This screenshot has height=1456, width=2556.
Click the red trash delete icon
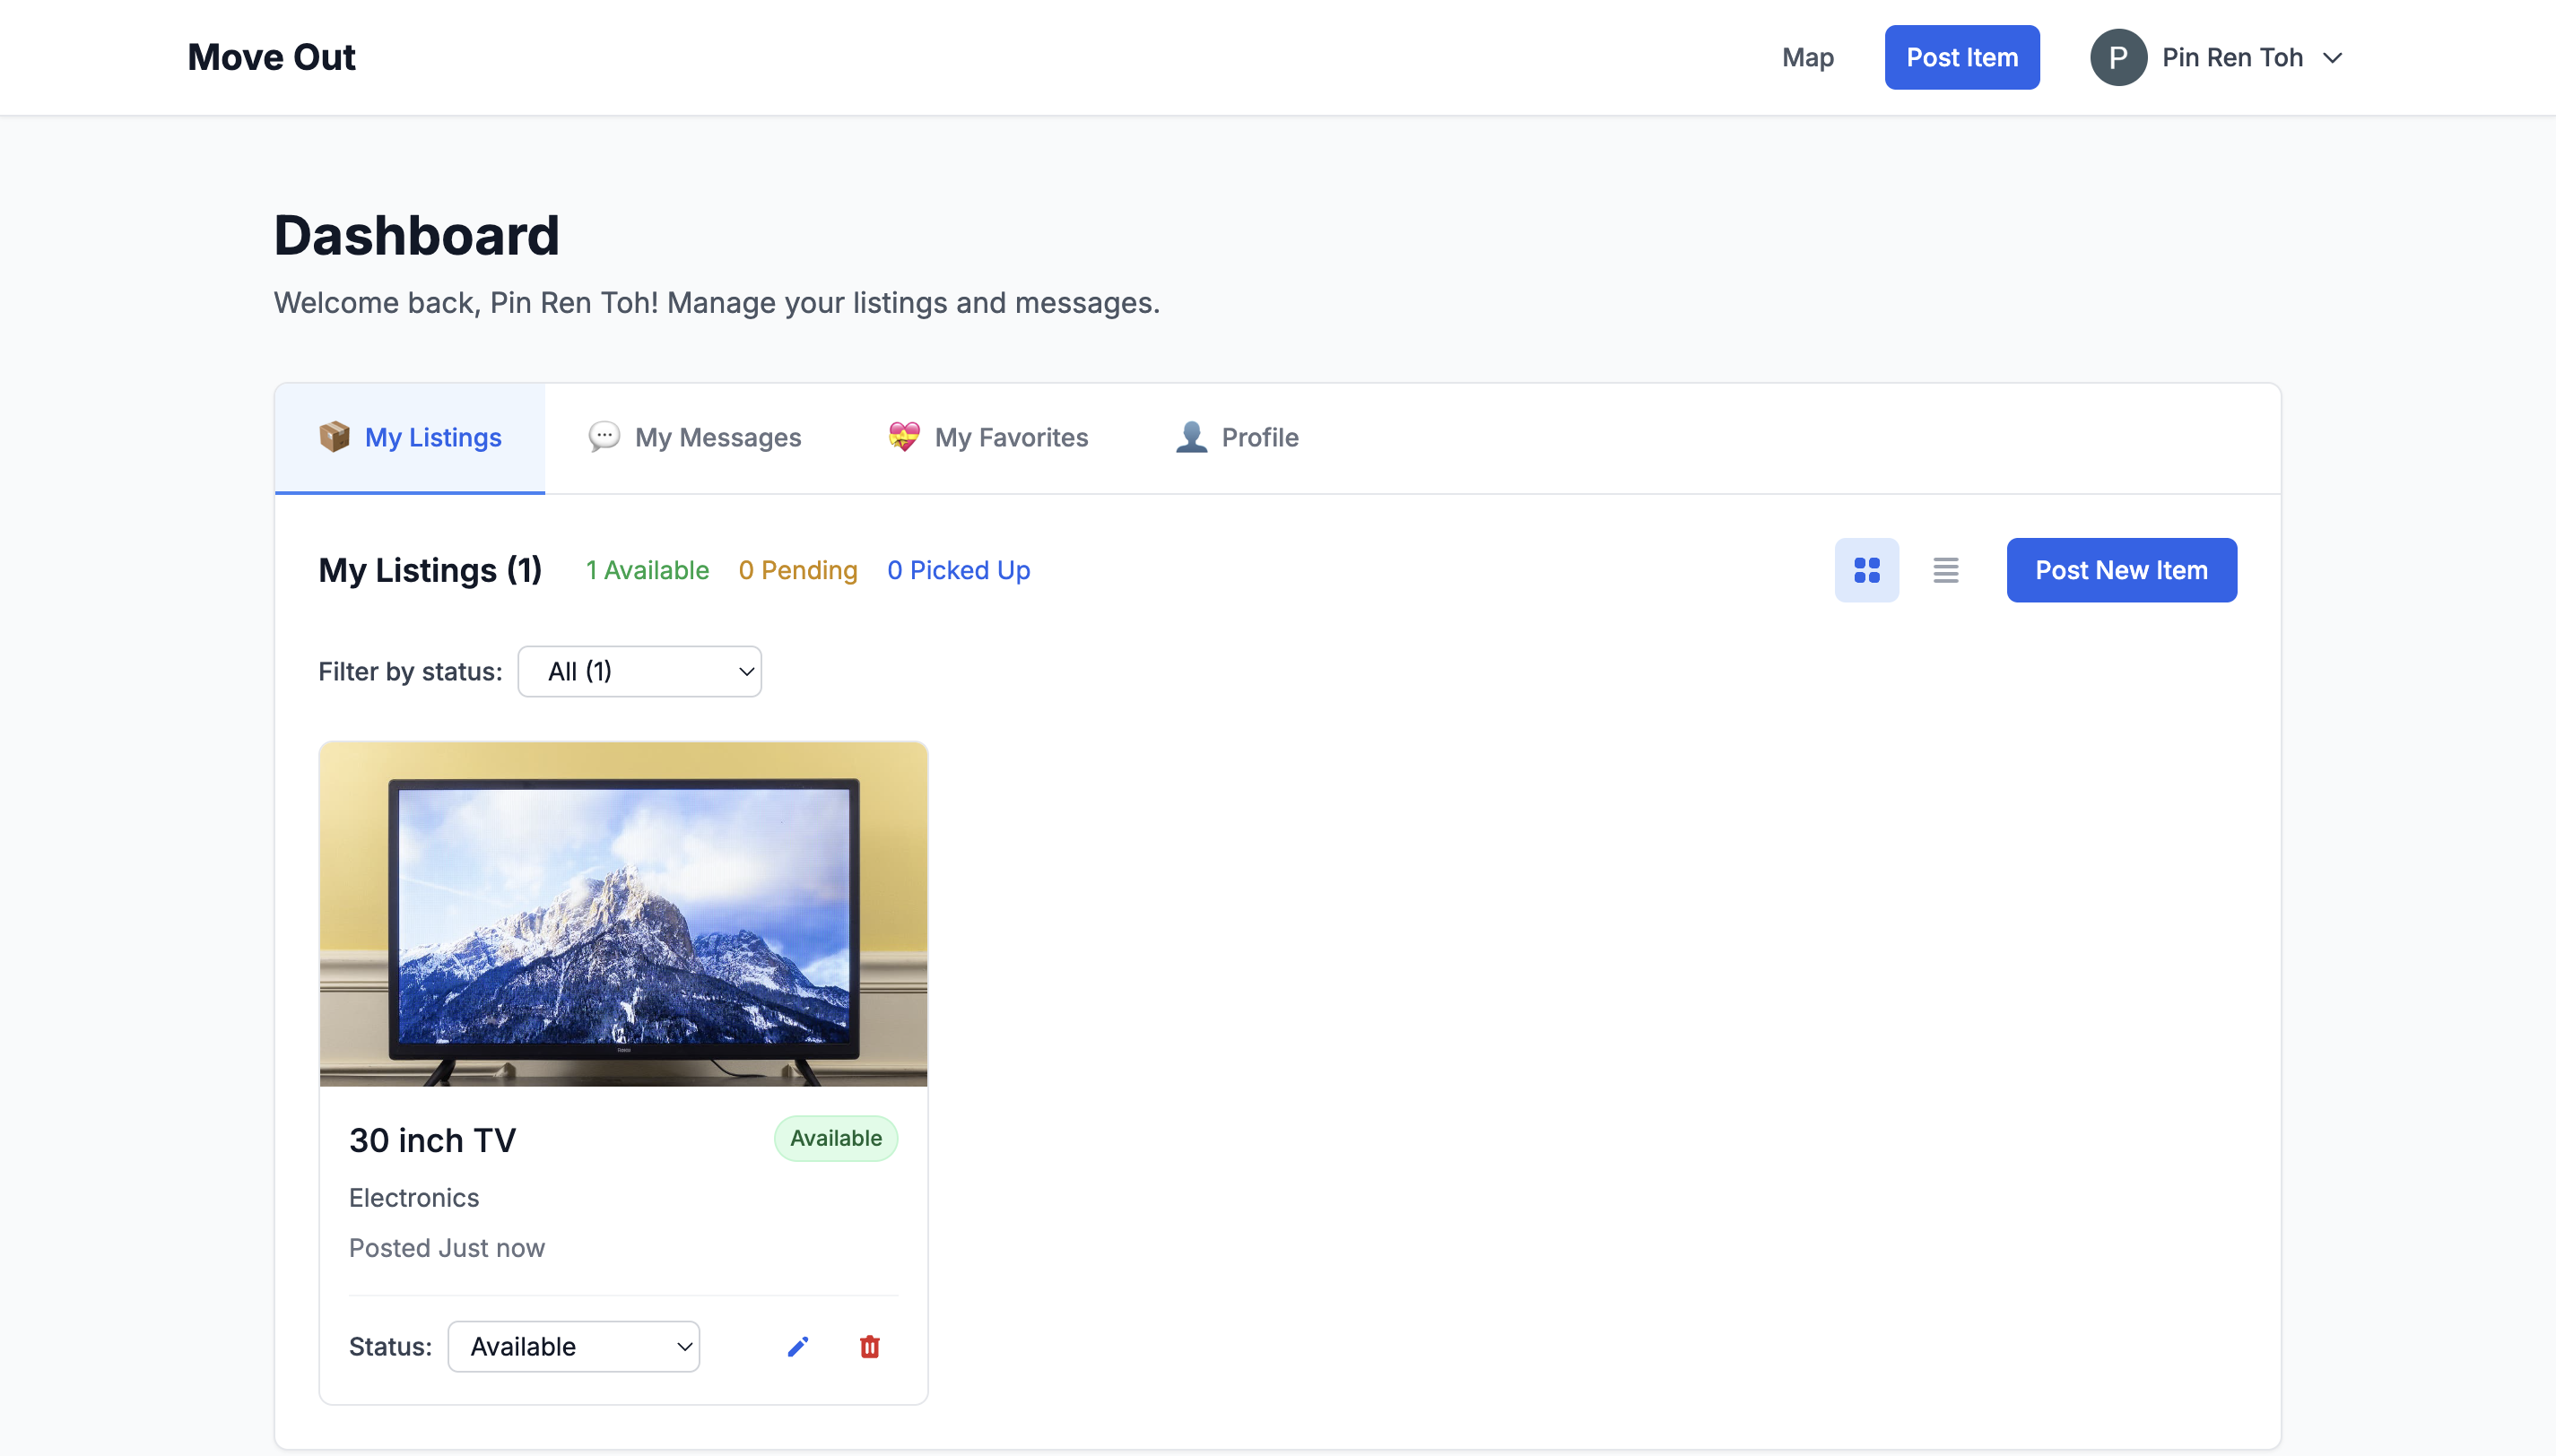coord(869,1347)
